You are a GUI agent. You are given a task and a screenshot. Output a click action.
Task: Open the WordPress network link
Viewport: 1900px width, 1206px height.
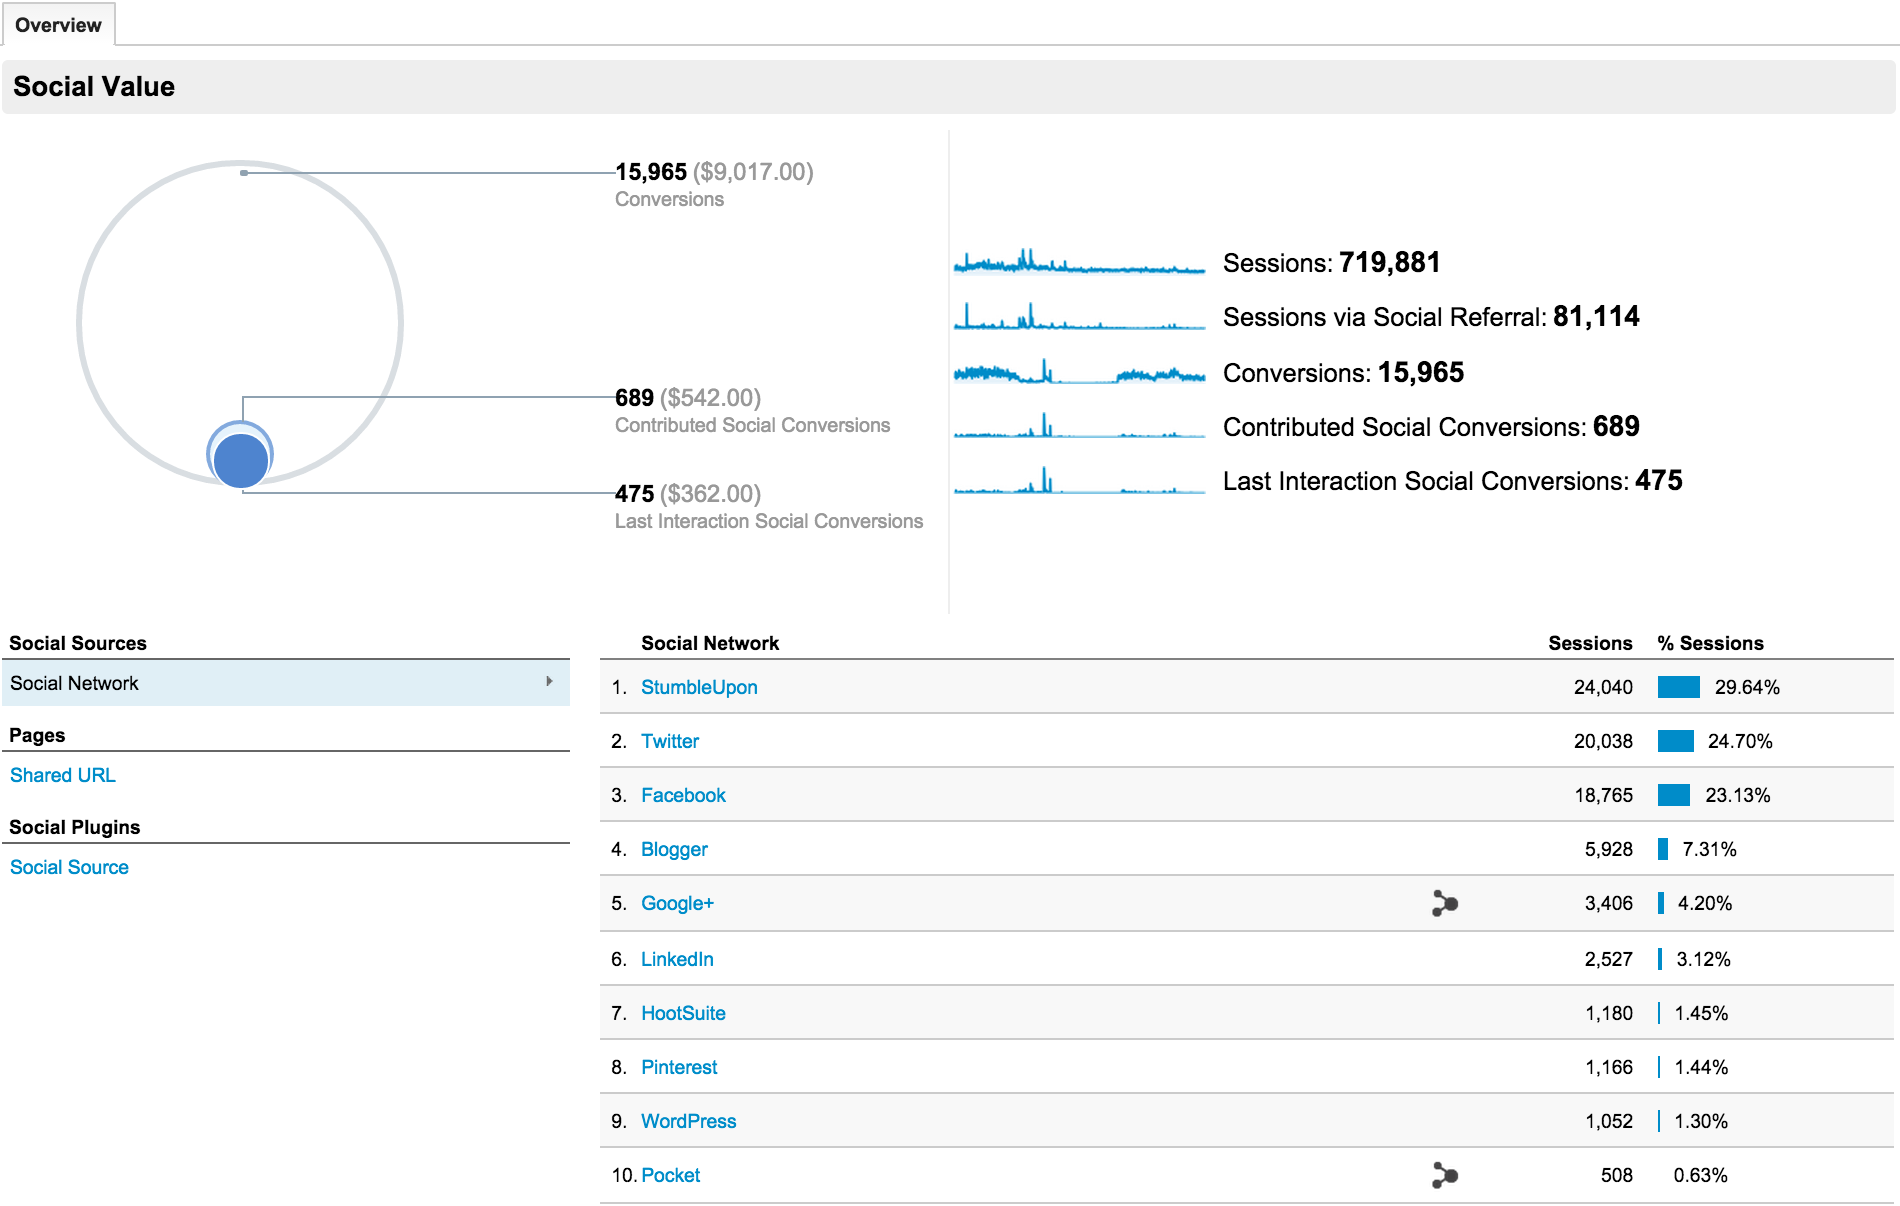coord(688,1121)
